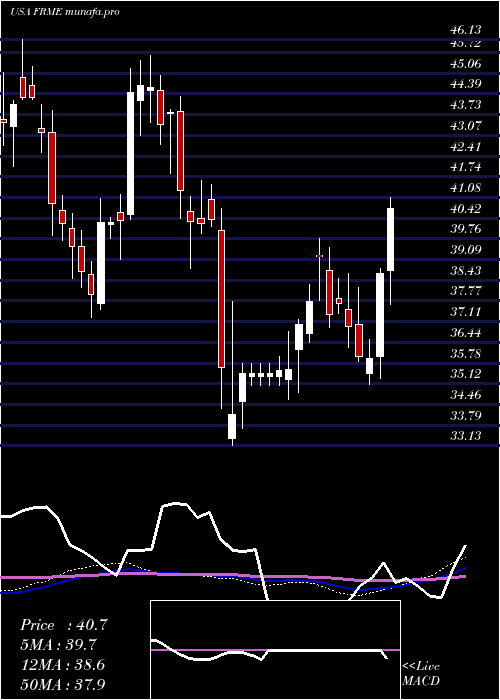The height and width of the screenshot is (700, 500).
Task: Select the 41.74 price axis label
Action: tap(466, 167)
